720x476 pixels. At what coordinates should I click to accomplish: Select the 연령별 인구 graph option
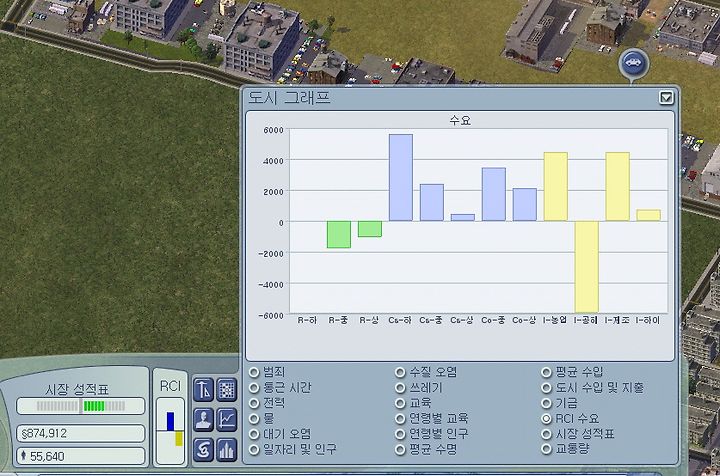(x=432, y=434)
